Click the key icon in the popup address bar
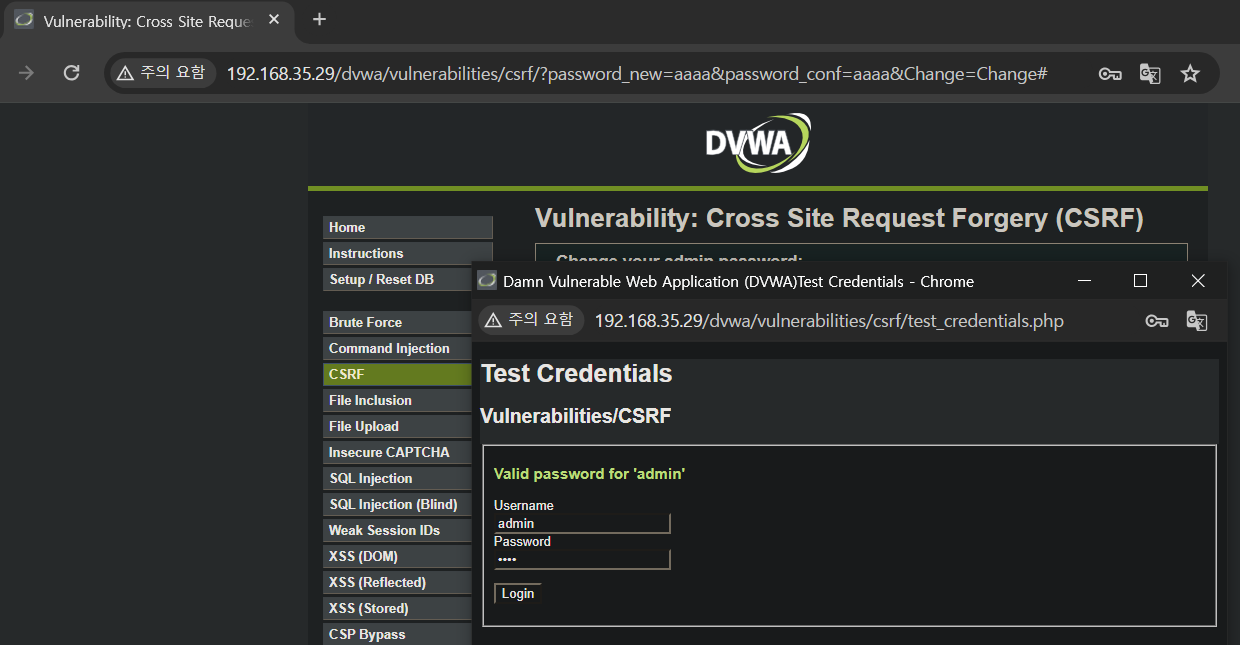1240x645 pixels. (1157, 321)
